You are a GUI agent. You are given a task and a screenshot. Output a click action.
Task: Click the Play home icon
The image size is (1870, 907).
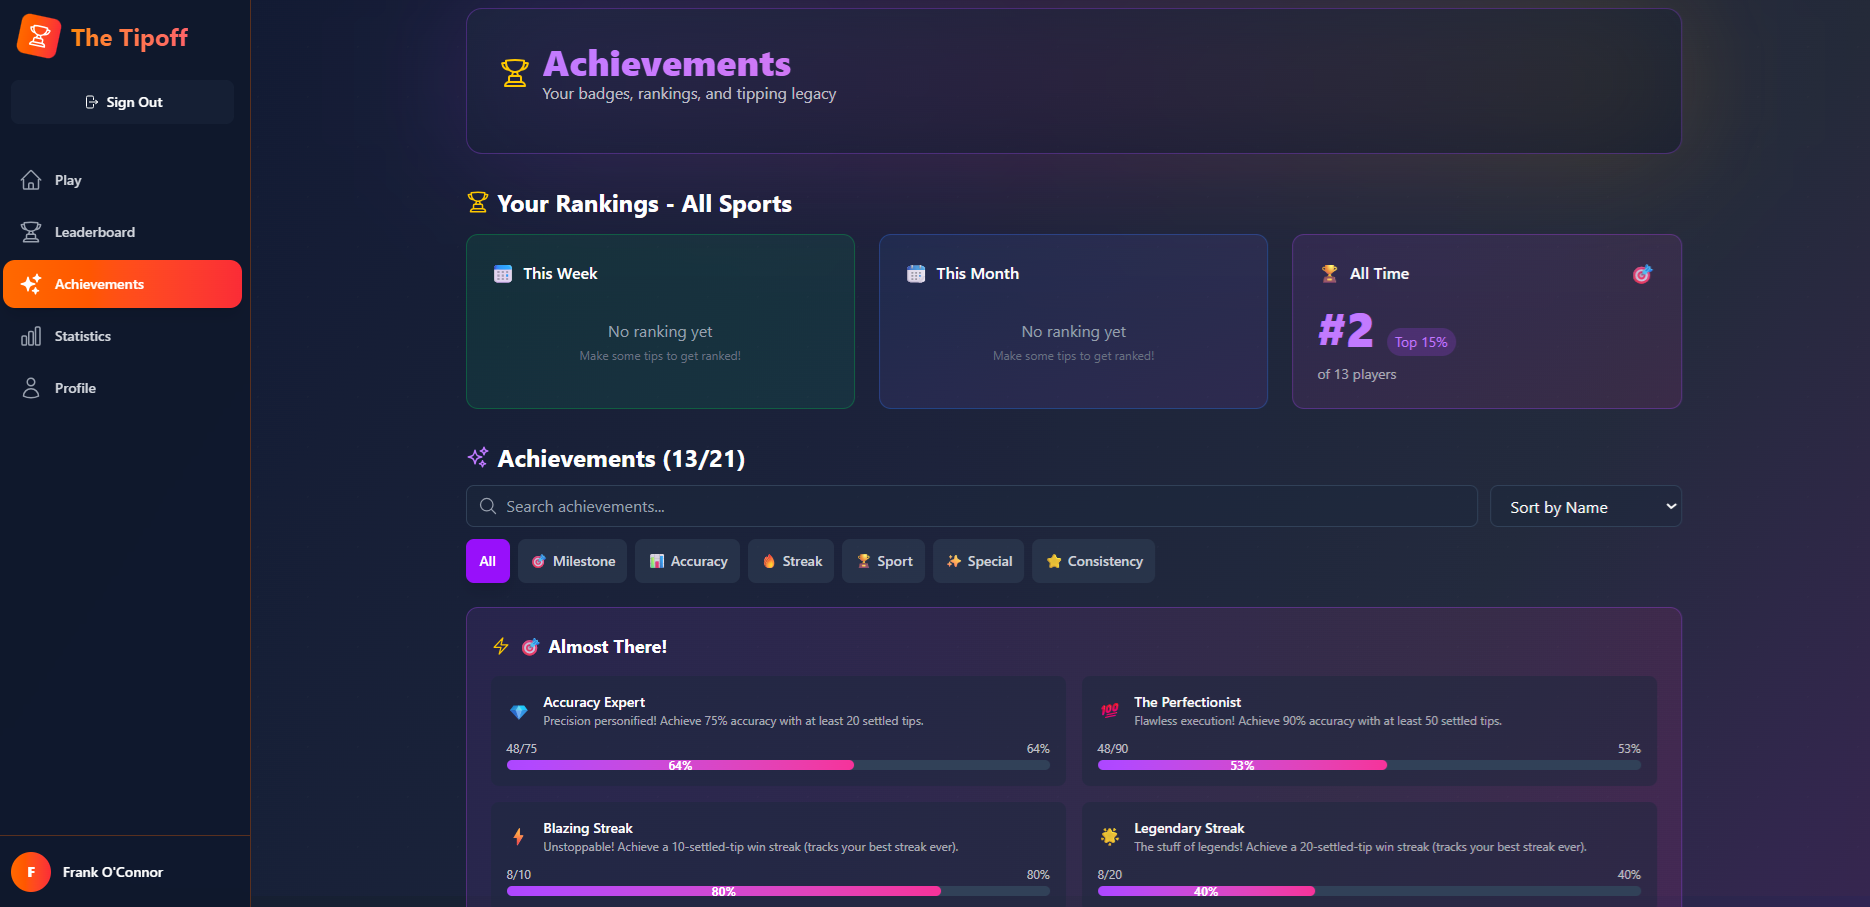[31, 180]
